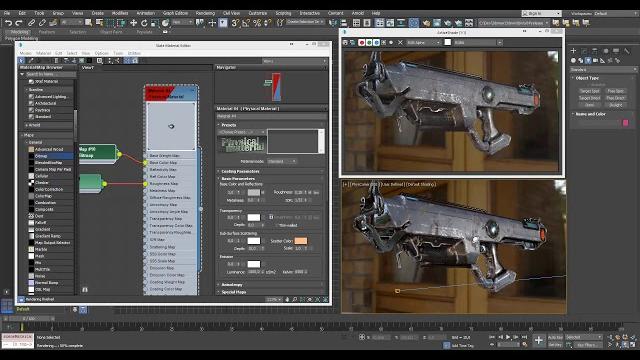
Task: Toggle the Angle Snap button
Action: point(246,23)
